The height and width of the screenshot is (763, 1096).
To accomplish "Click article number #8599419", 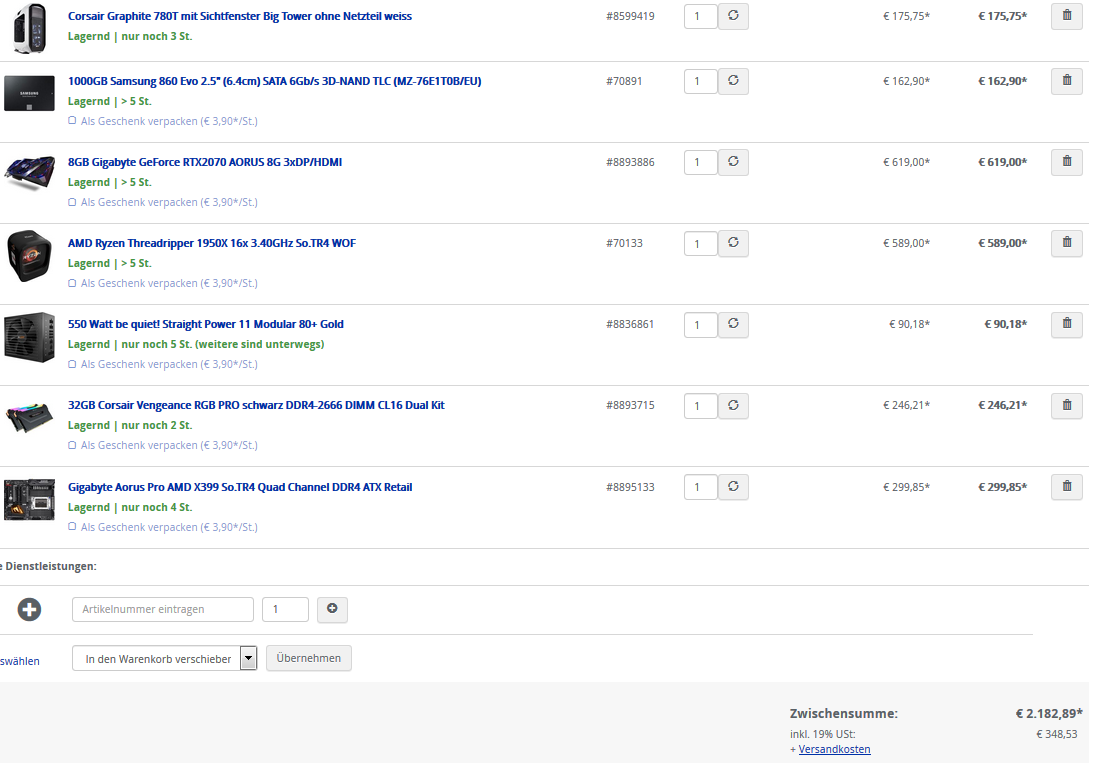I will tap(630, 16).
